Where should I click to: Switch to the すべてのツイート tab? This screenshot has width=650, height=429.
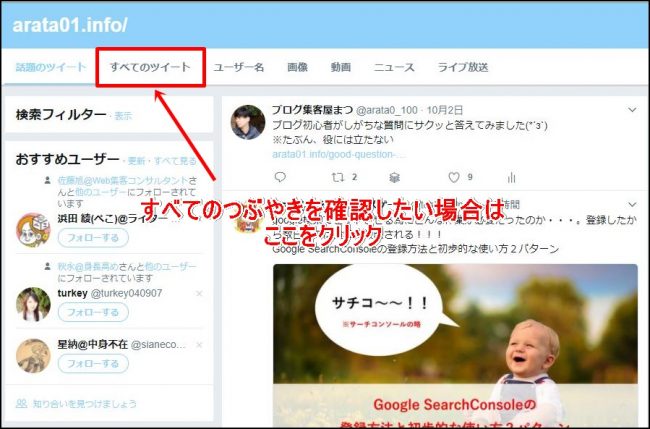(150, 67)
